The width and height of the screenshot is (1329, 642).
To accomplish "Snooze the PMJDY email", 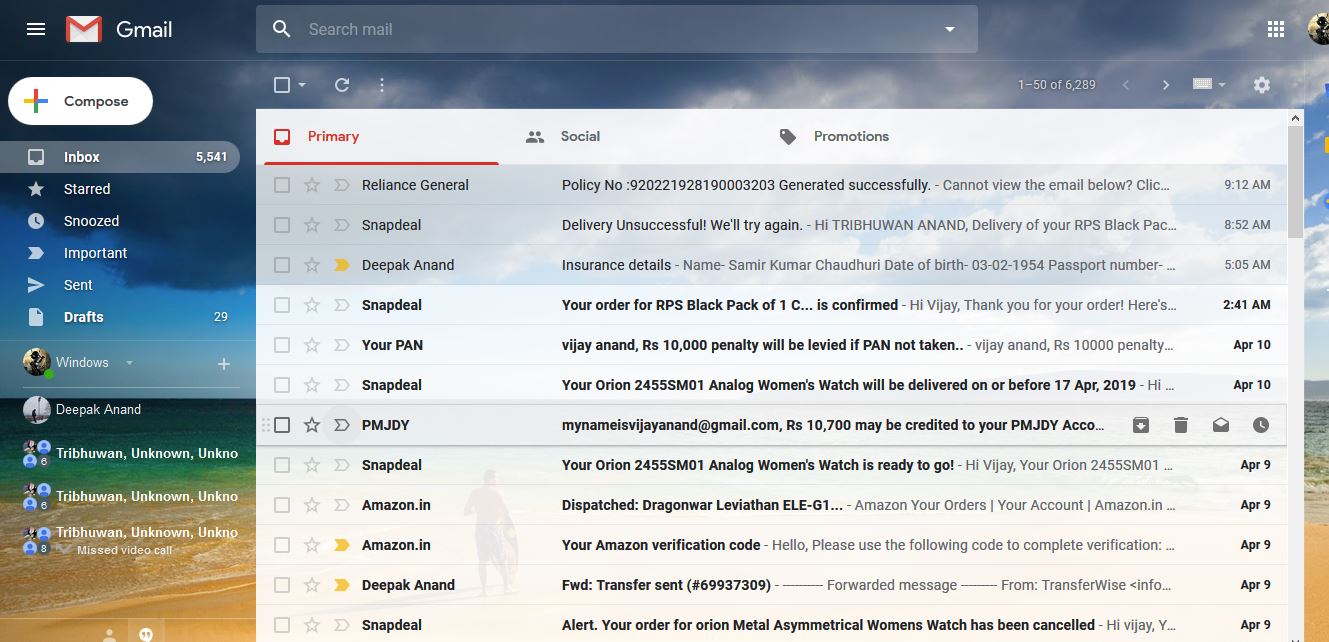I will [1261, 425].
